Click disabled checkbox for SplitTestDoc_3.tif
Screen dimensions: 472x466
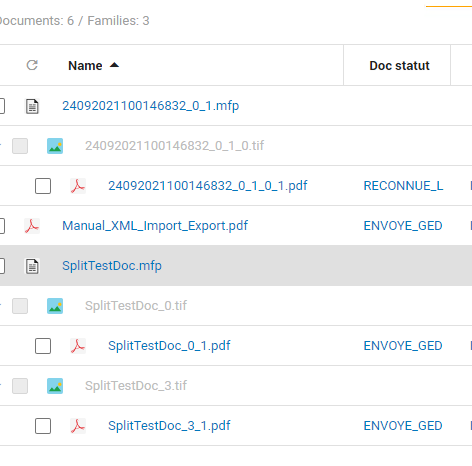click(20, 386)
